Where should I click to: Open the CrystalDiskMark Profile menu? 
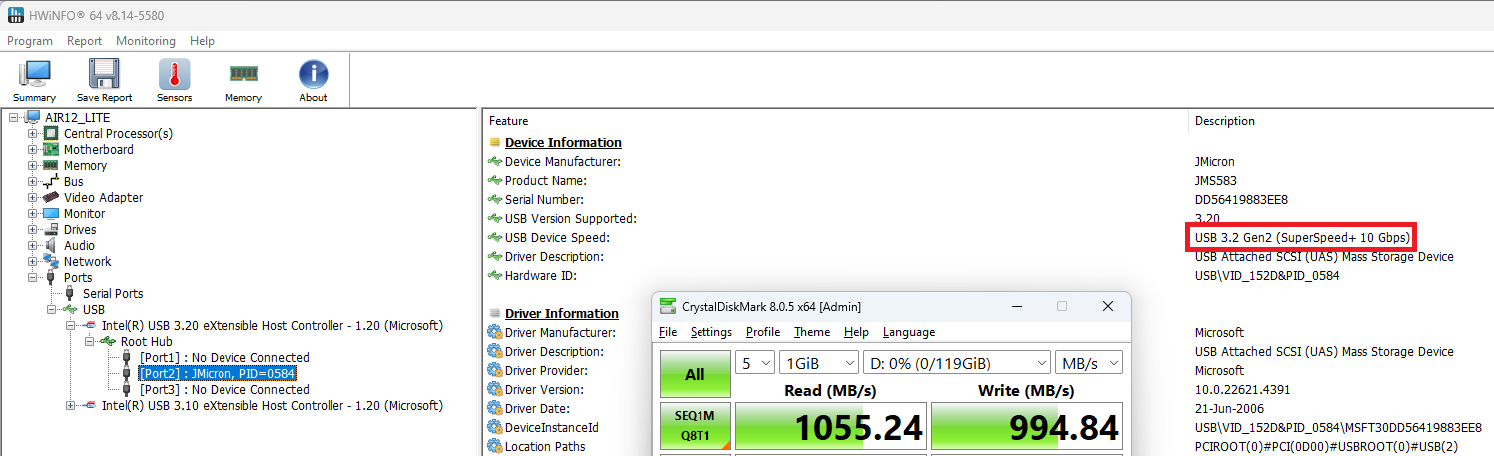coord(763,332)
